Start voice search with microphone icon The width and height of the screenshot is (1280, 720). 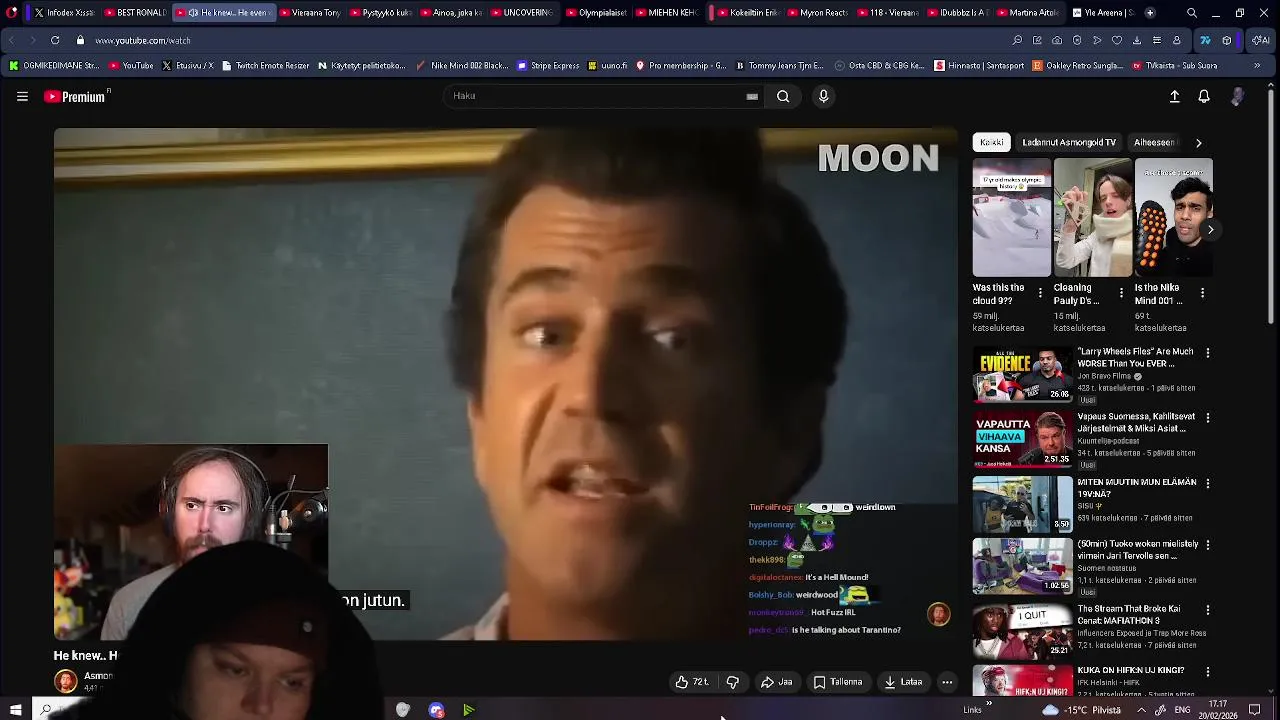pyautogui.click(x=823, y=96)
